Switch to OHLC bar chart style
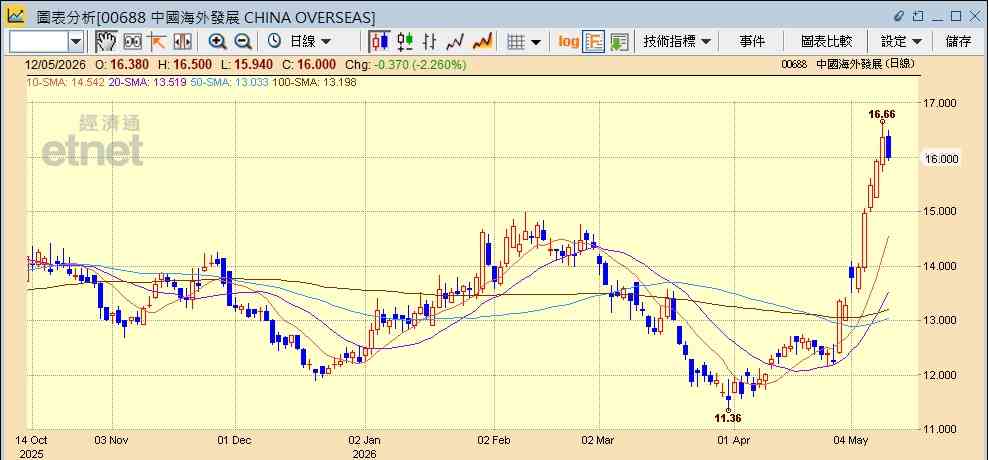Image resolution: width=989 pixels, height=460 pixels. point(430,42)
